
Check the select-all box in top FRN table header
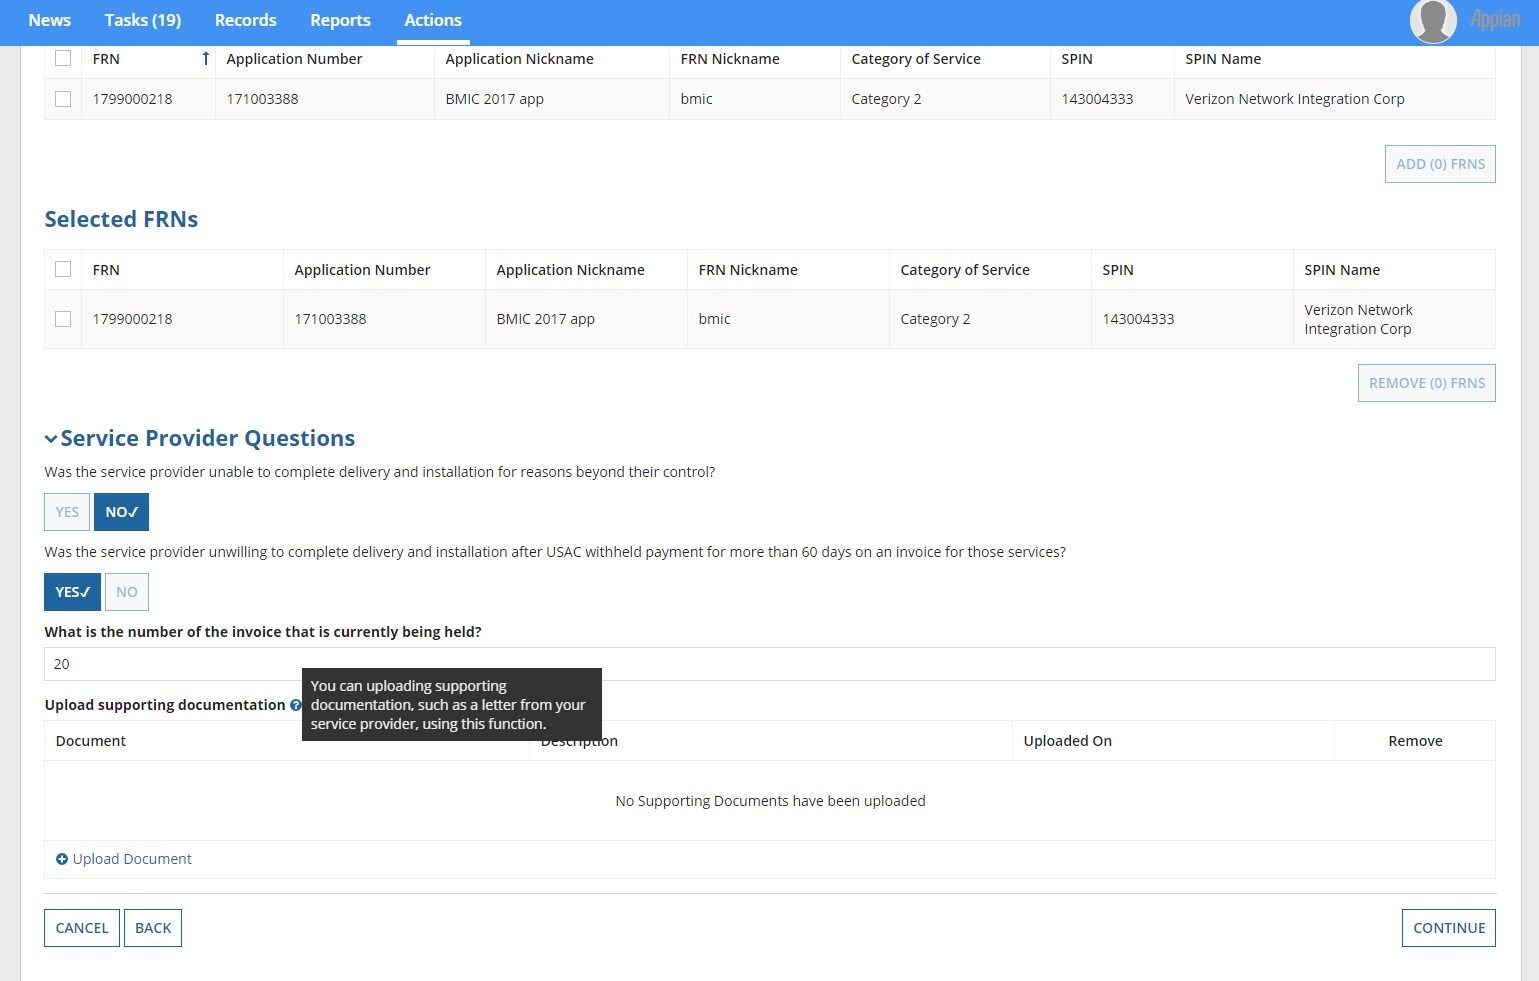click(x=63, y=59)
